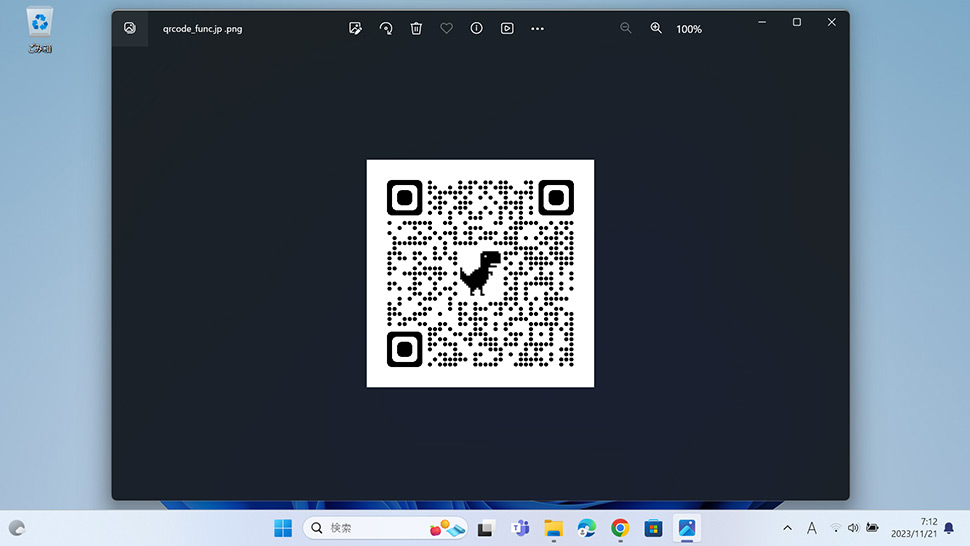Zoom in using the plus magnifier
Image resolution: width=970 pixels, height=546 pixels.
coord(656,28)
